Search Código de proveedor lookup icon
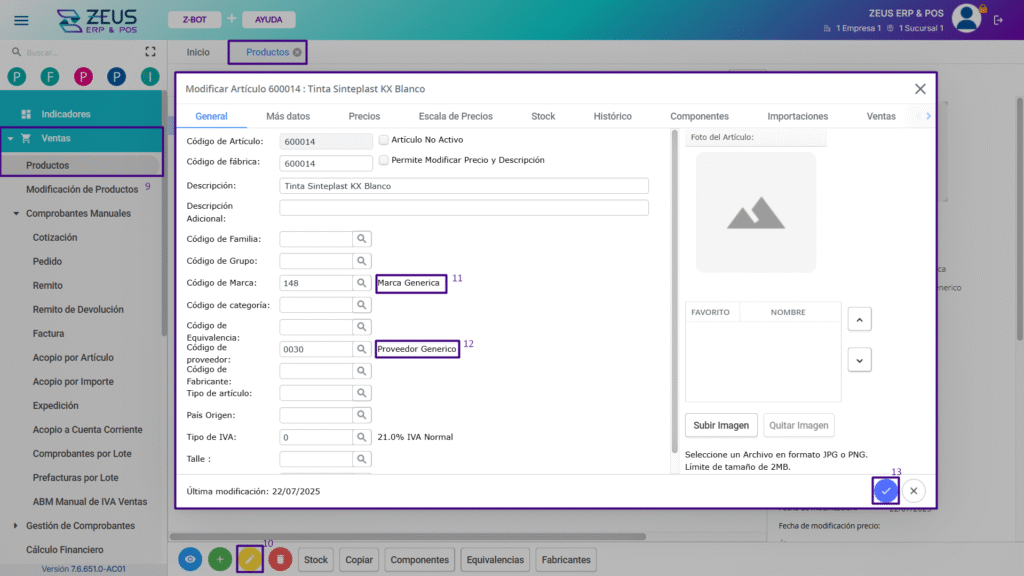The image size is (1024, 576). (361, 349)
